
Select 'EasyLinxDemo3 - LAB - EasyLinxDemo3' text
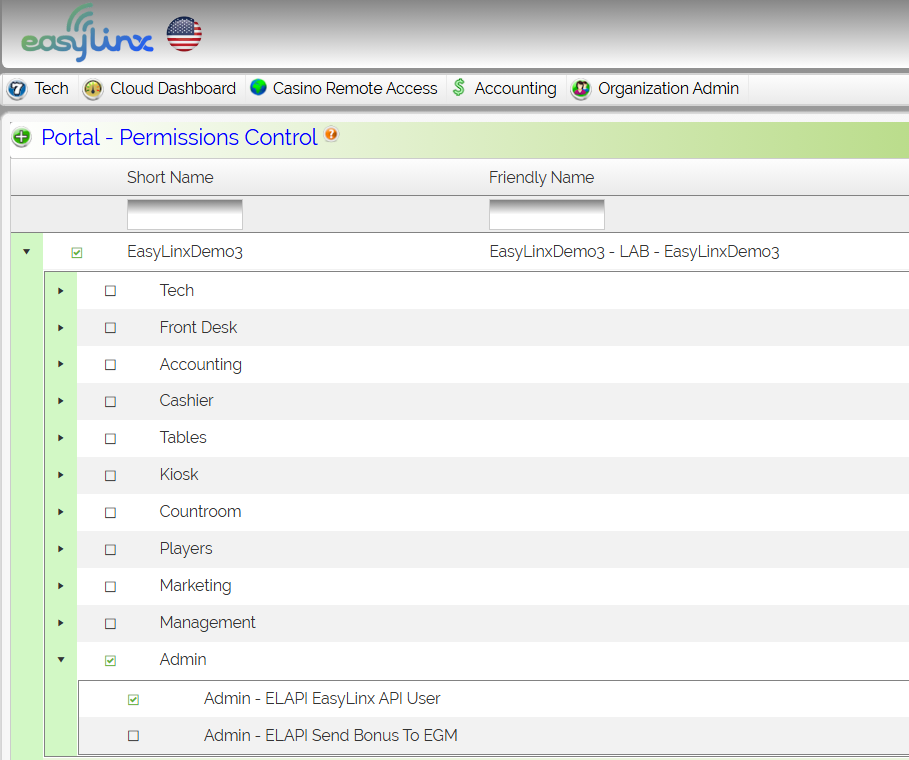(634, 252)
